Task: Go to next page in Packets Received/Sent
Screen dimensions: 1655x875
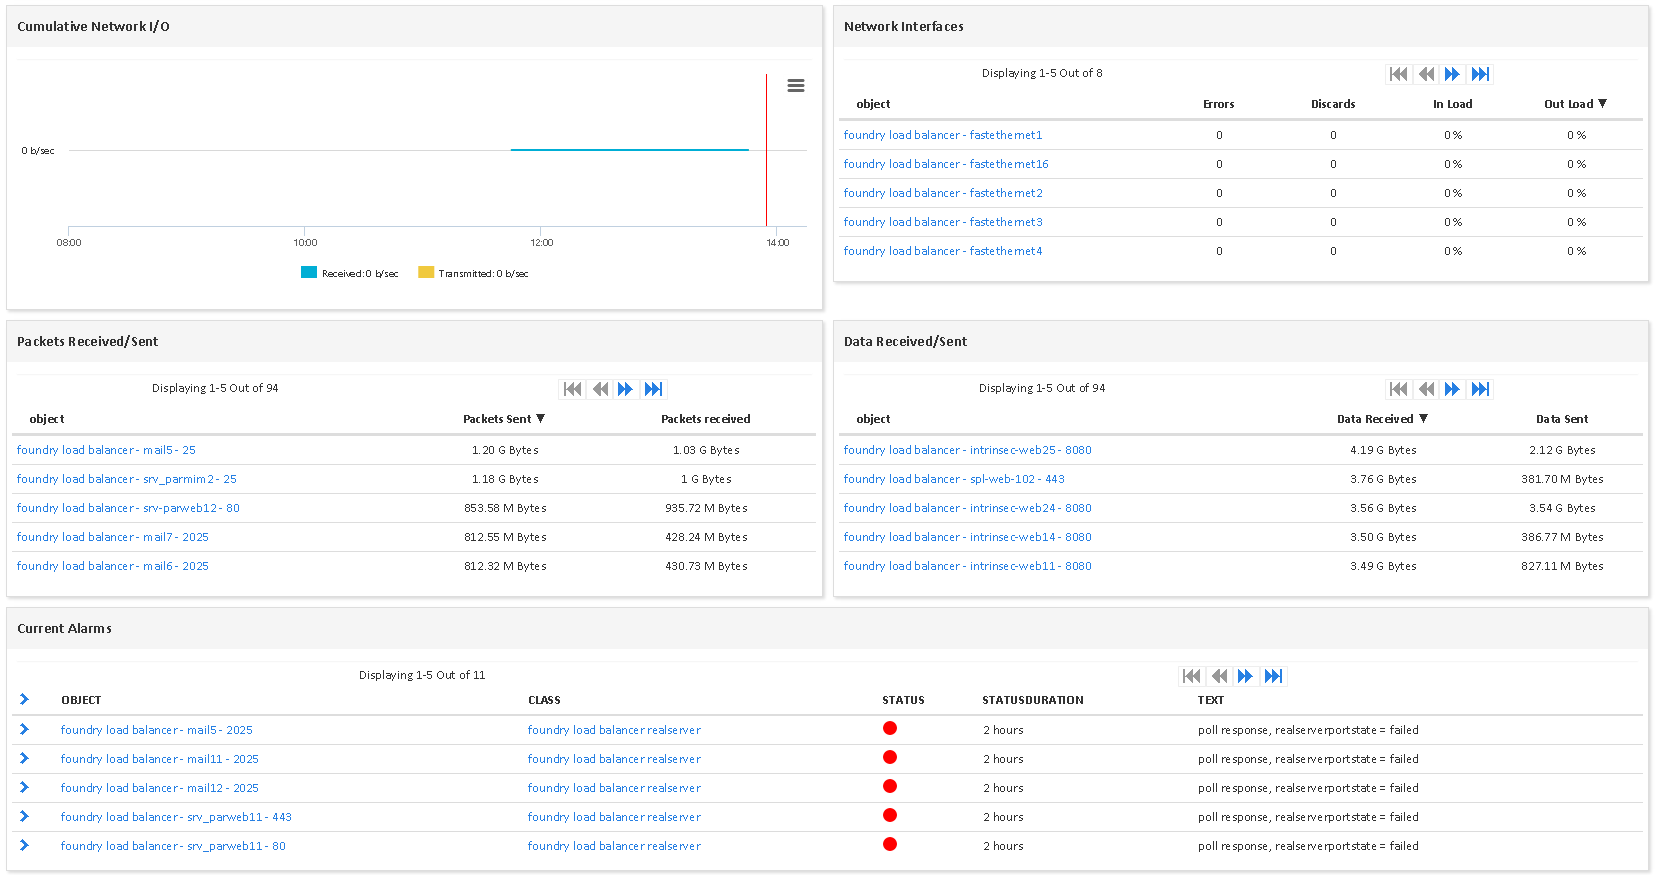Action: (x=625, y=389)
